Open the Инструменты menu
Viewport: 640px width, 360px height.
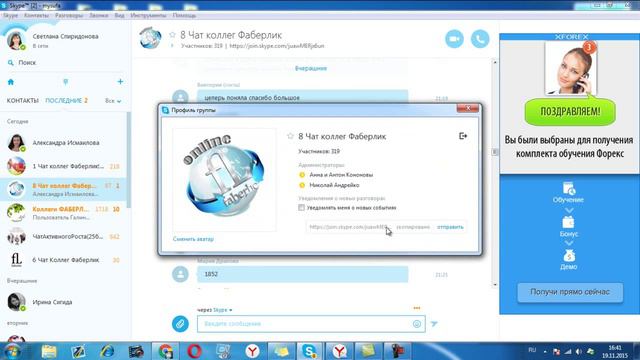pos(148,16)
